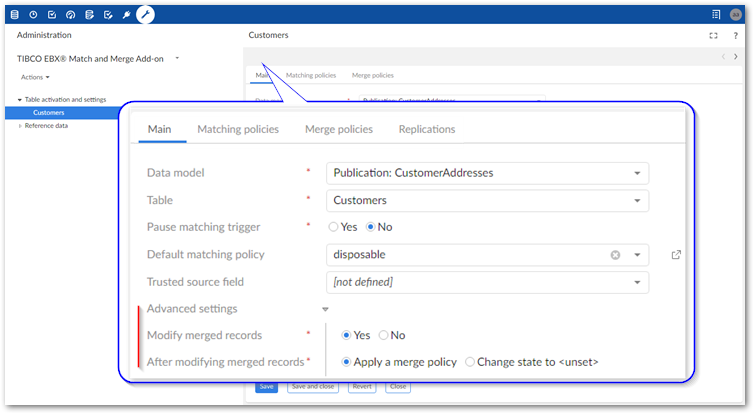The width and height of the screenshot is (754, 414).
Task: Open the clock history icon
Action: click(x=34, y=15)
